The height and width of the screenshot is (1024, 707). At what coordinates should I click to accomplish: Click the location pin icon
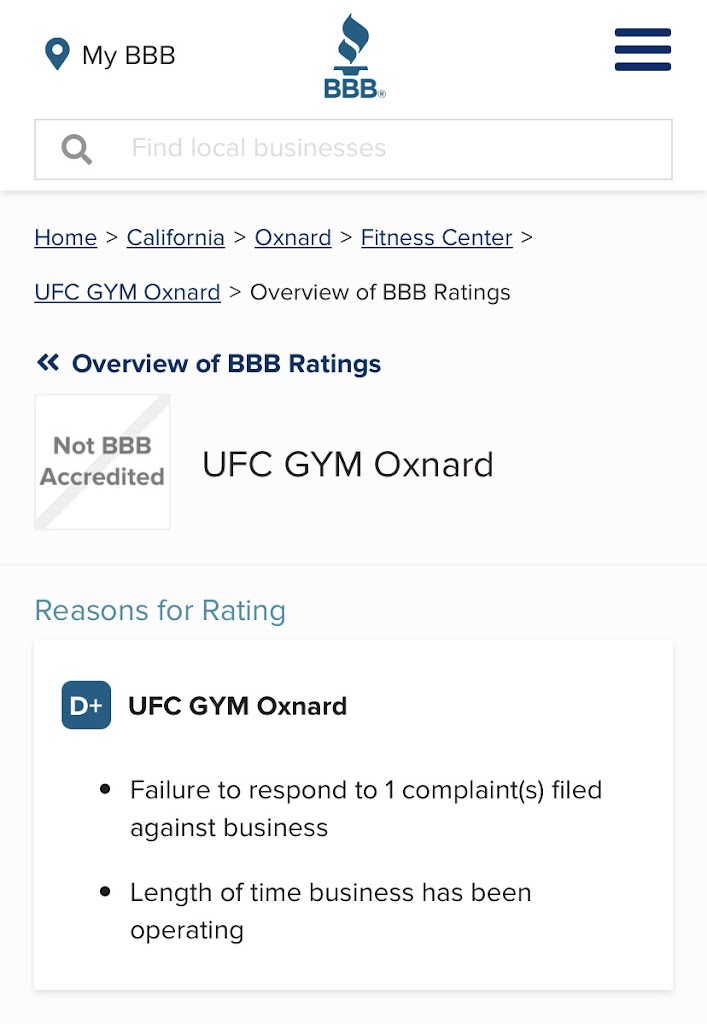tap(57, 54)
